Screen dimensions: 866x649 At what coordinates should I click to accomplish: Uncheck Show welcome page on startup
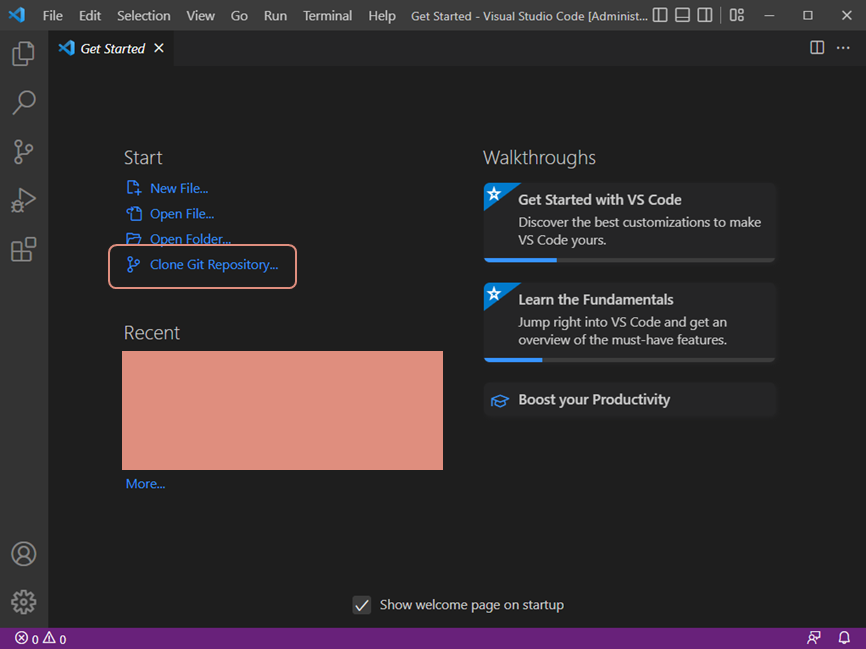point(362,605)
